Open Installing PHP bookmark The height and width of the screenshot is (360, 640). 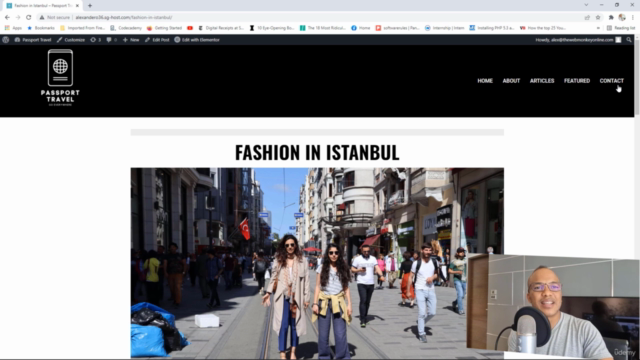click(491, 28)
